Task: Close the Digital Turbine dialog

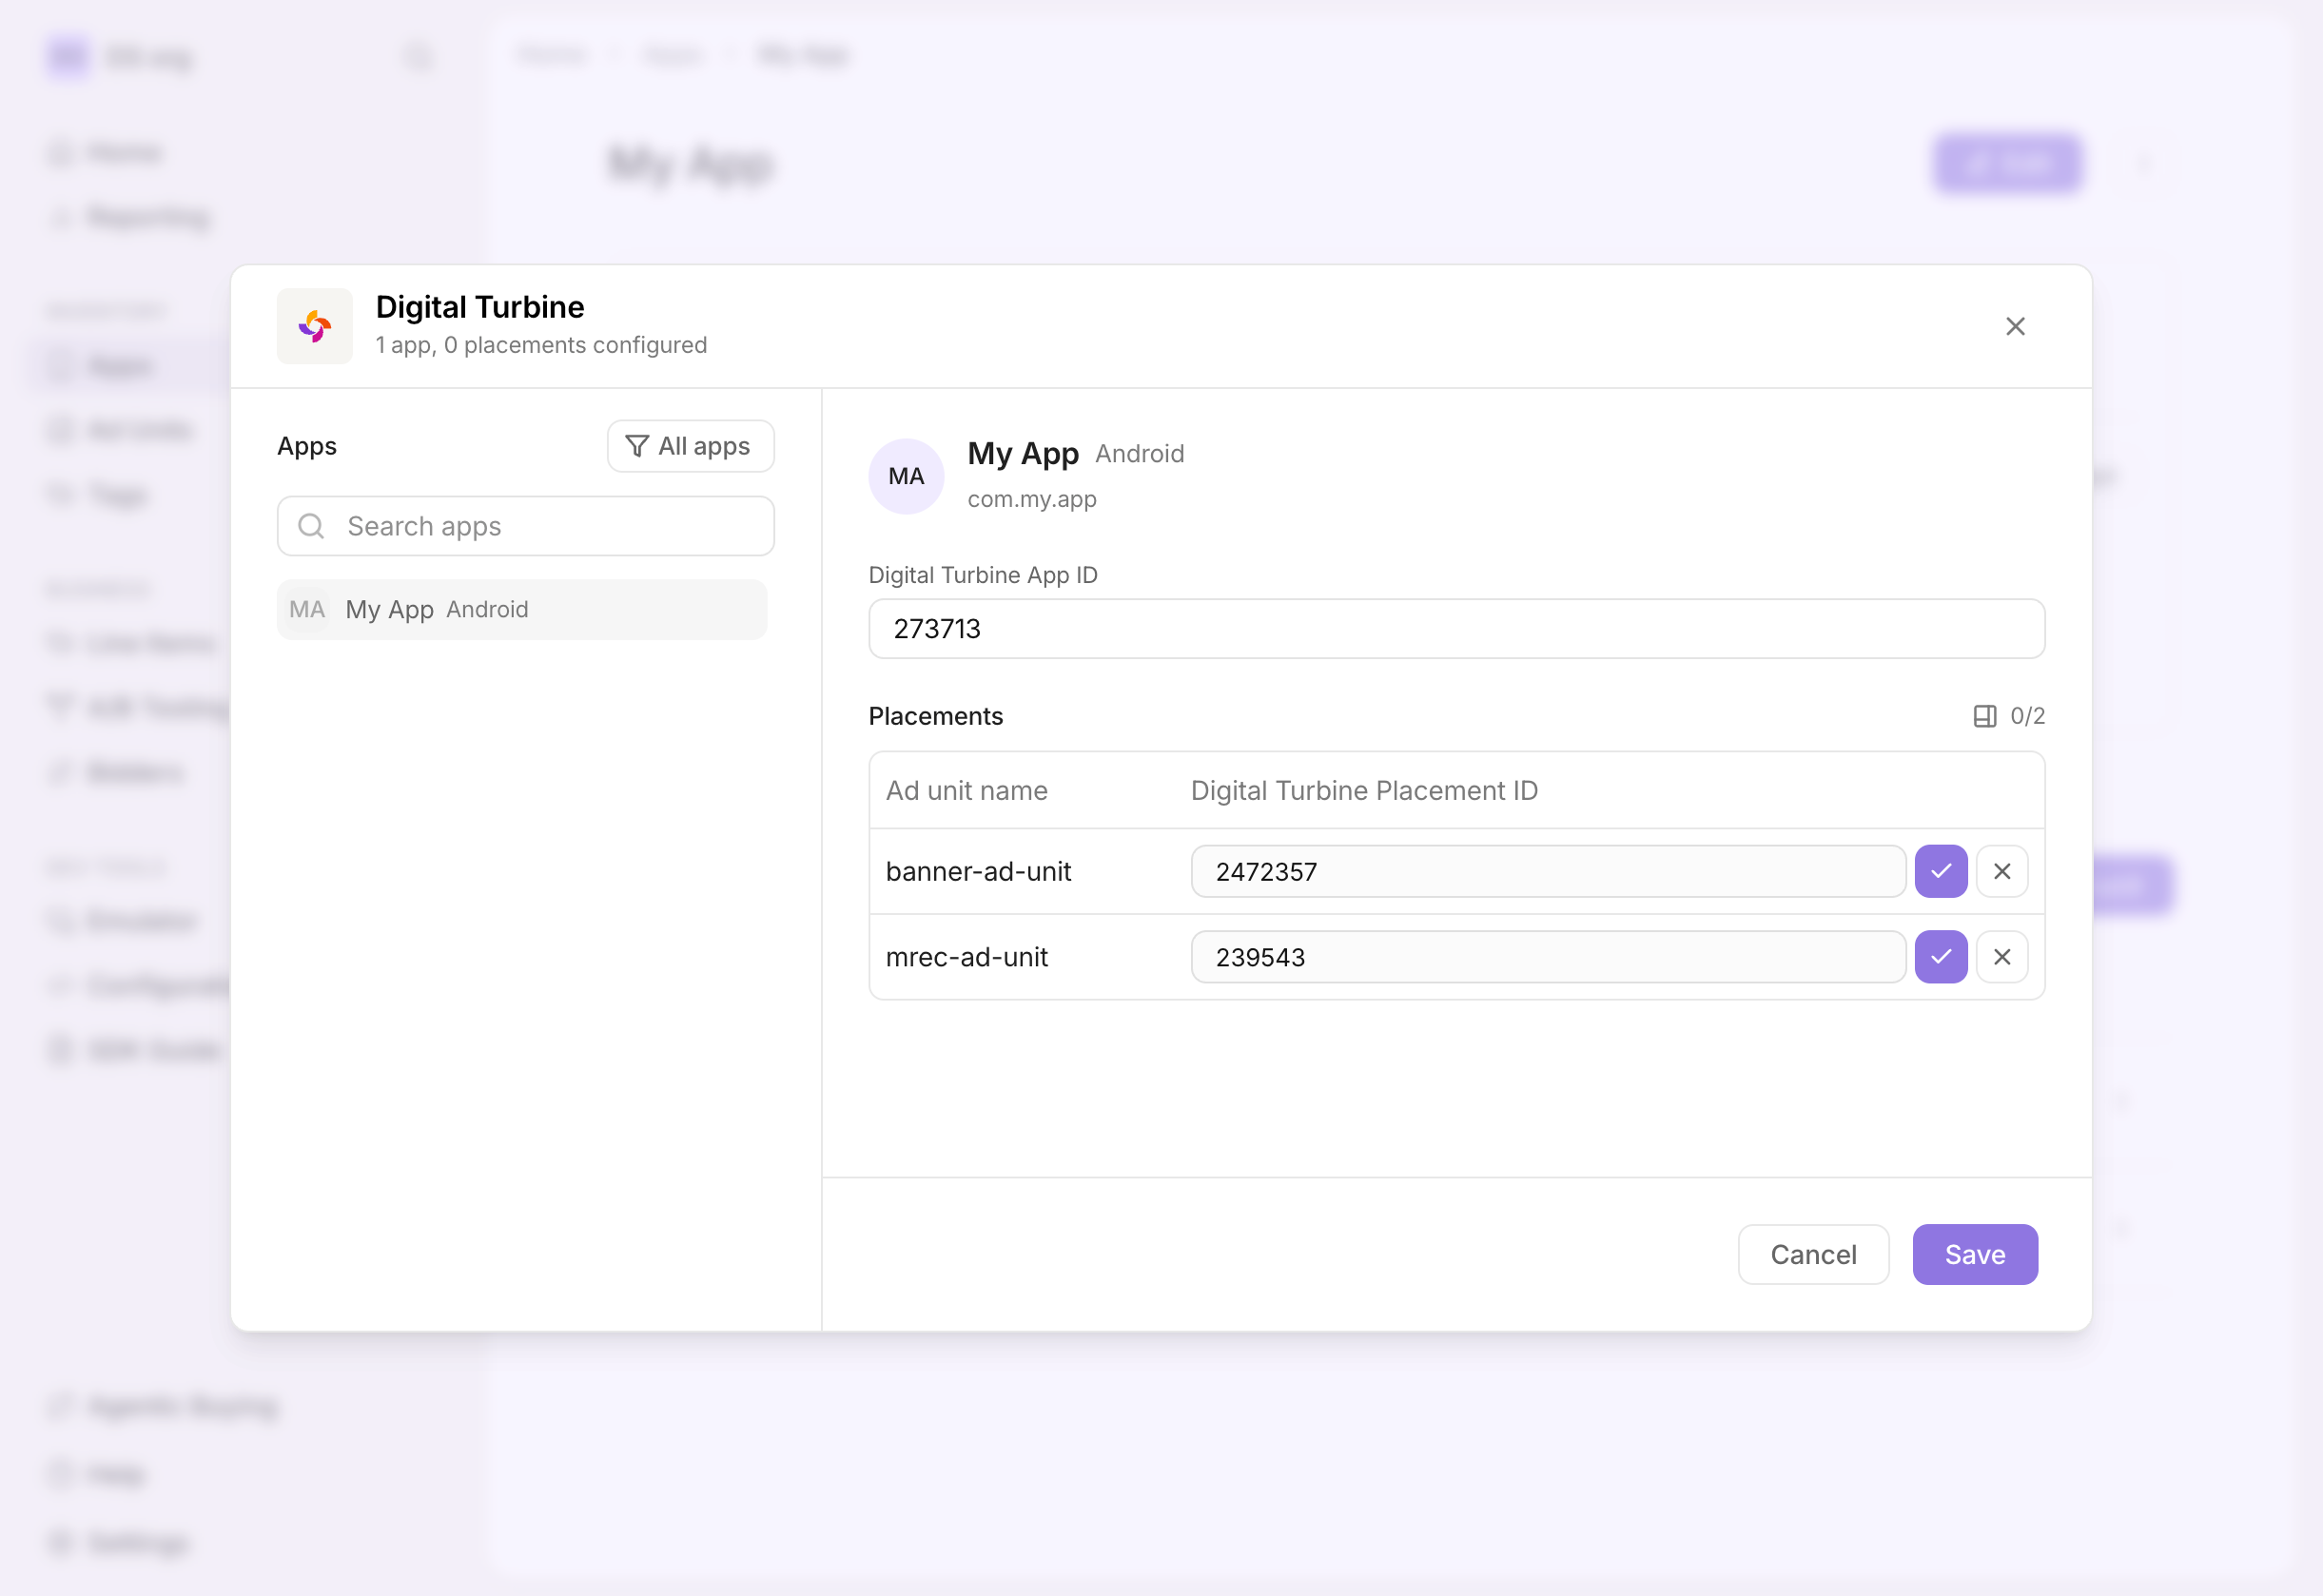Action: tap(2015, 327)
